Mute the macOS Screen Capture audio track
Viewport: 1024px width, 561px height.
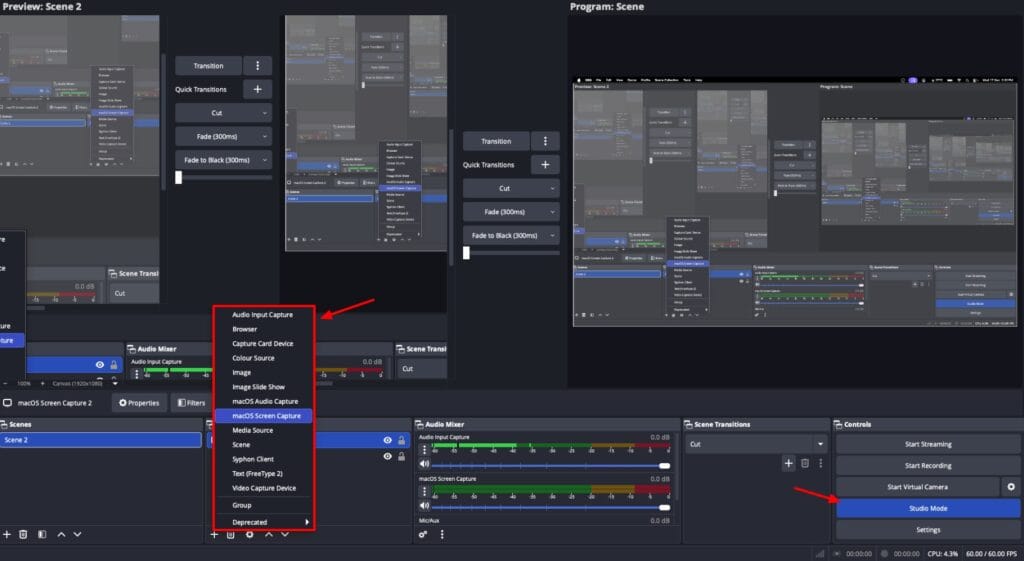tap(424, 506)
